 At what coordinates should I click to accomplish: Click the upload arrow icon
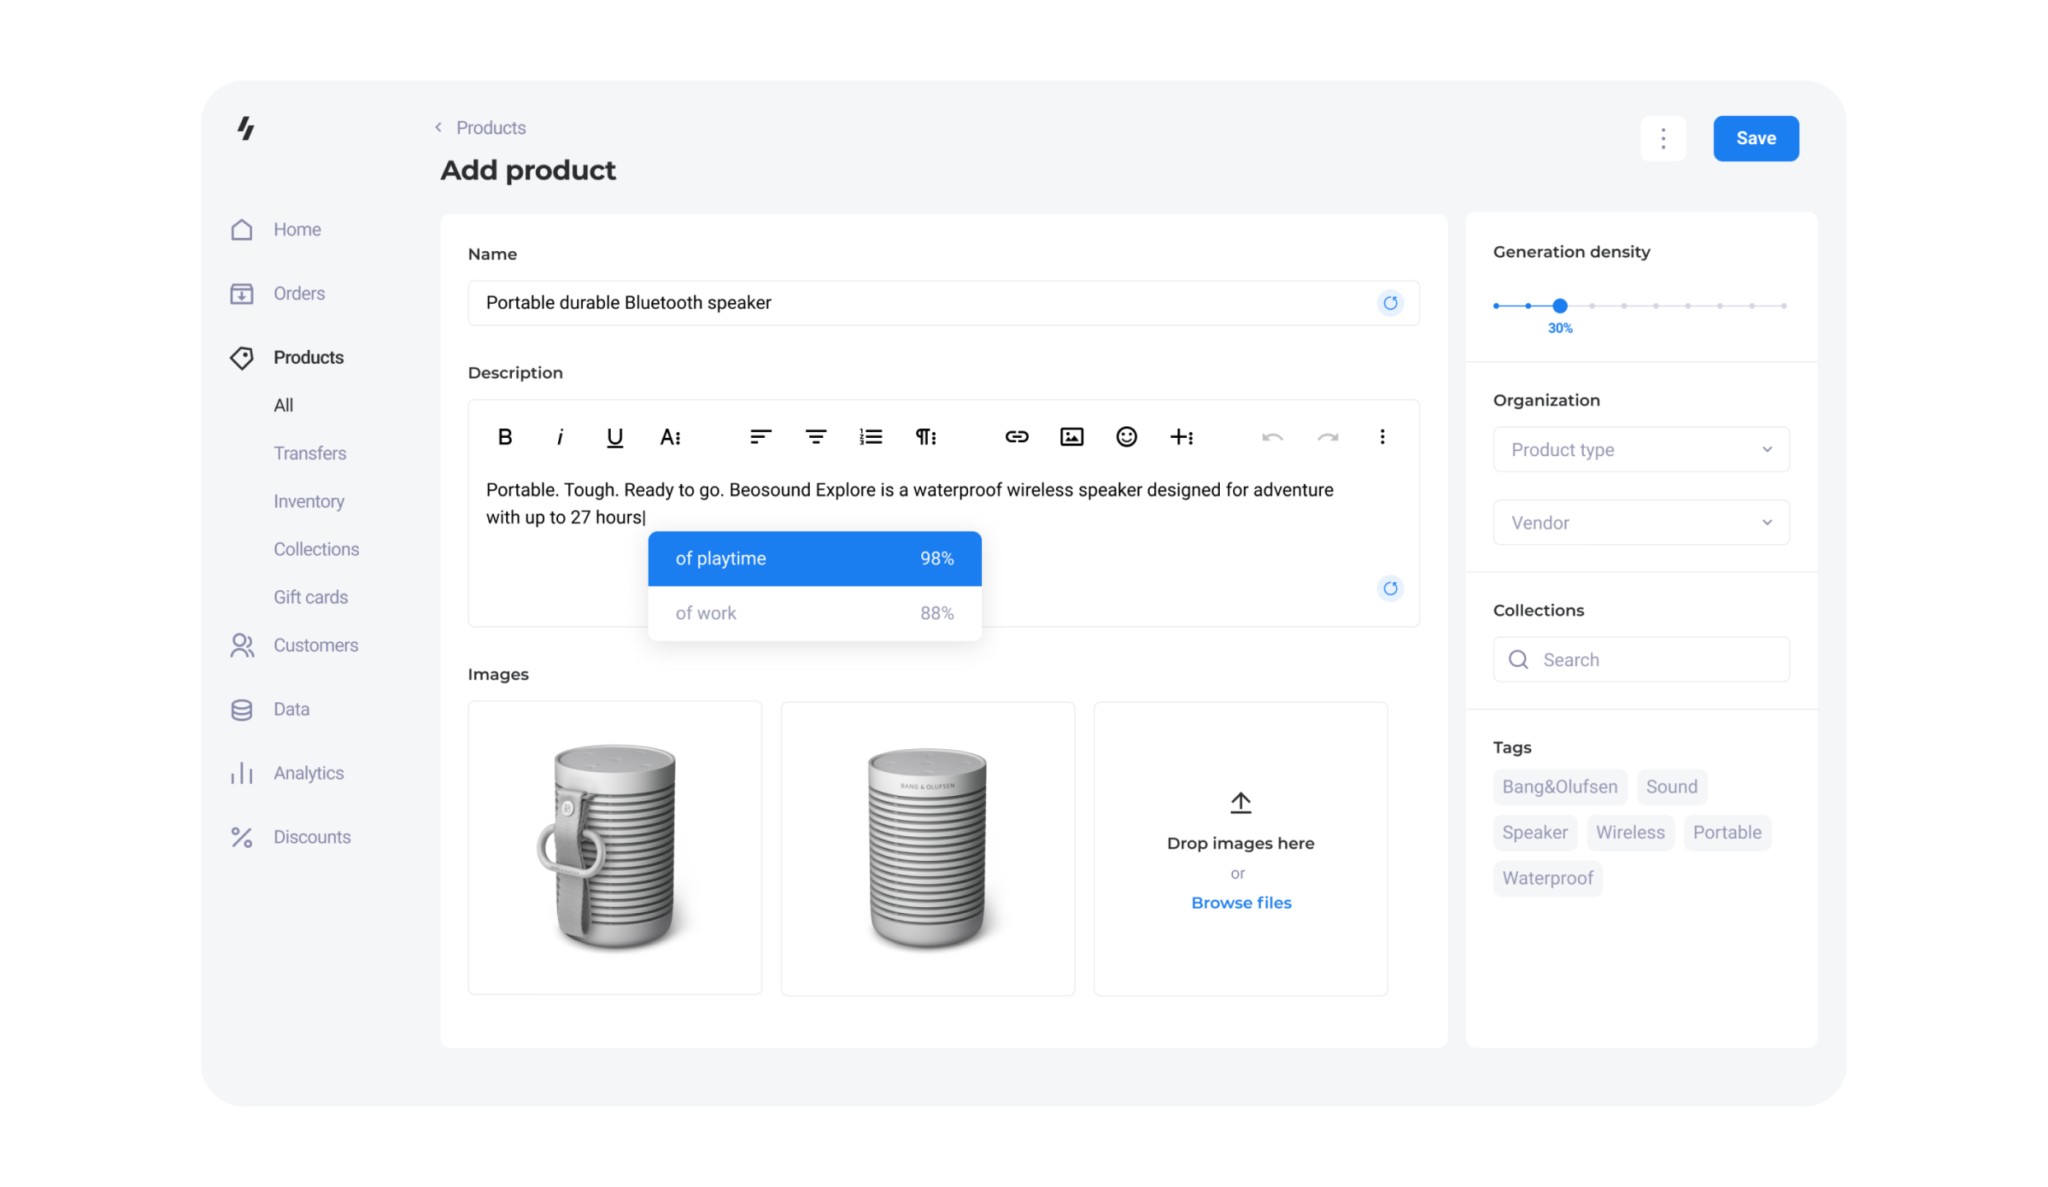click(1240, 802)
